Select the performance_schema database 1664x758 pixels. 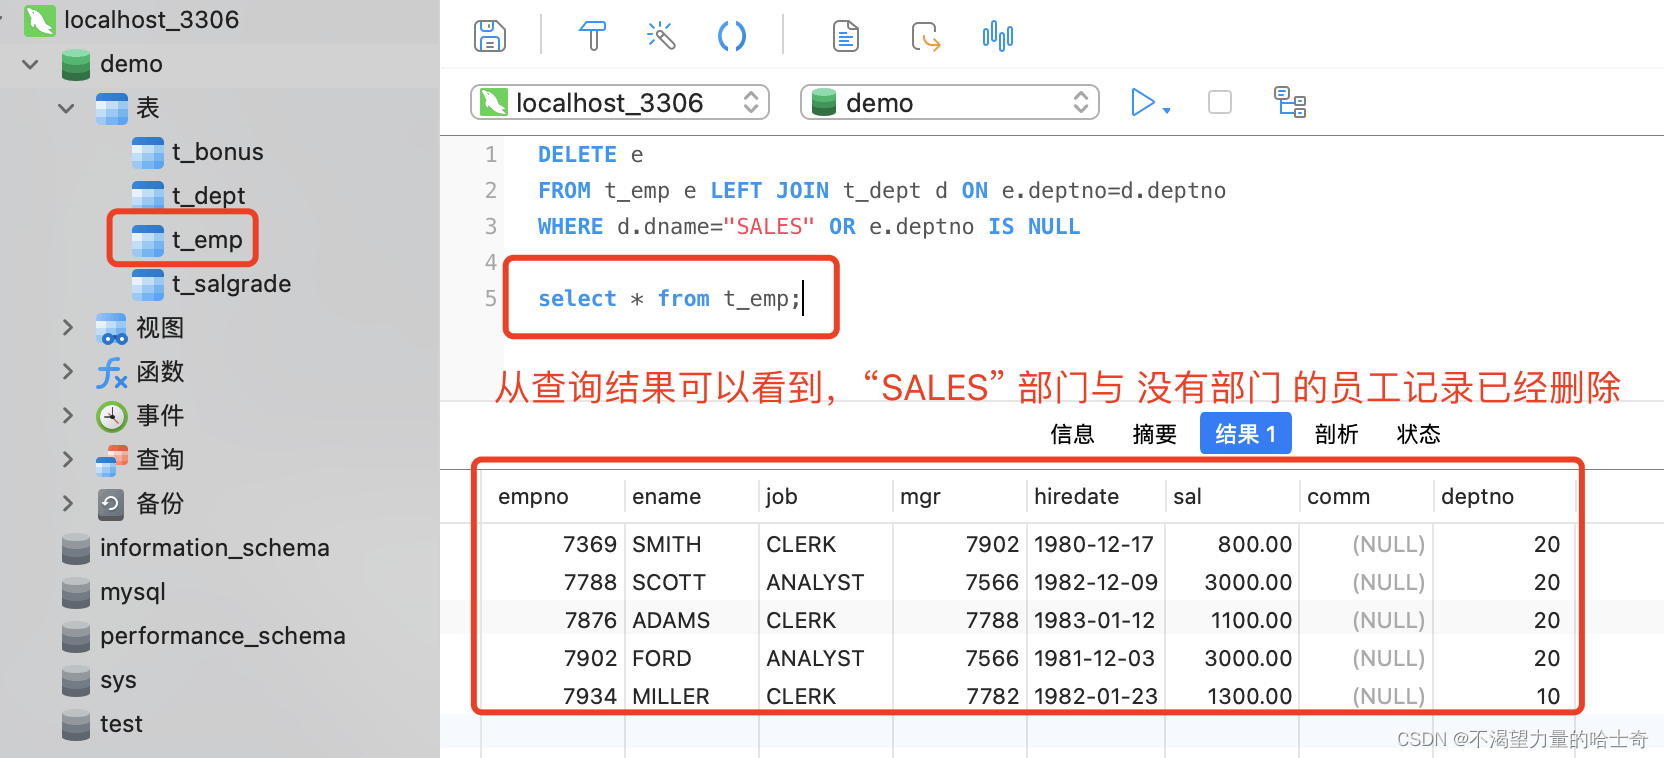pos(222,636)
